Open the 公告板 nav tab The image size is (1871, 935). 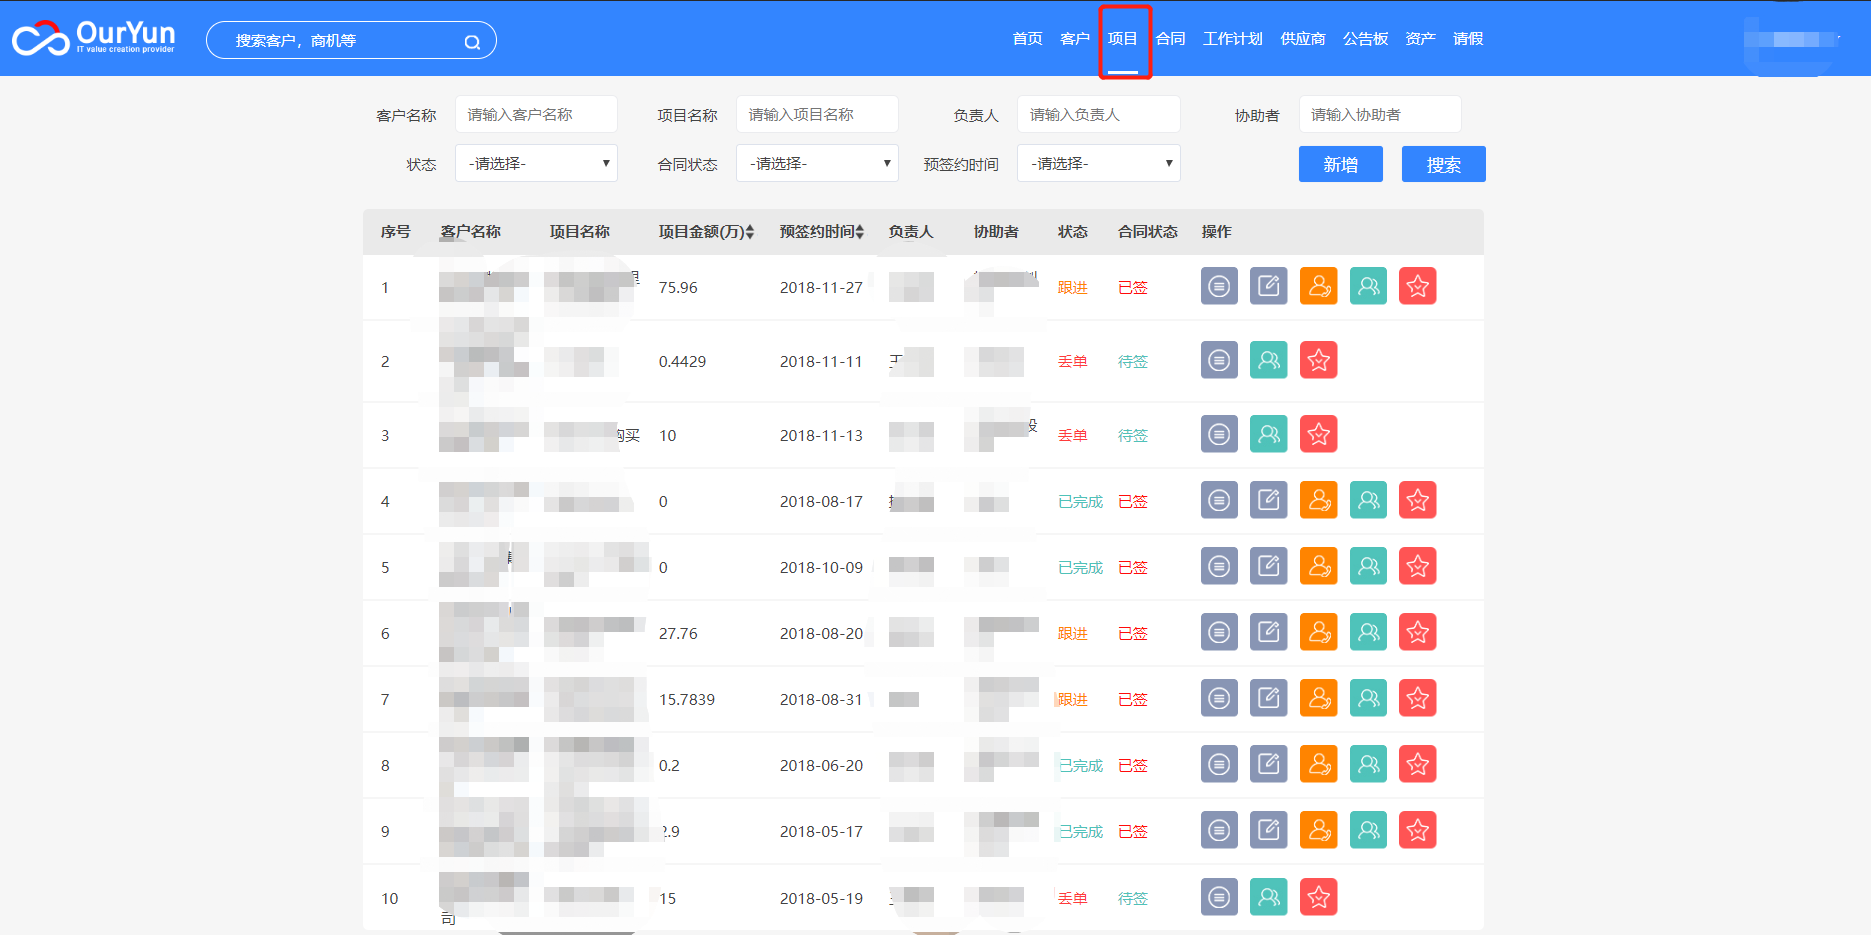(x=1366, y=39)
